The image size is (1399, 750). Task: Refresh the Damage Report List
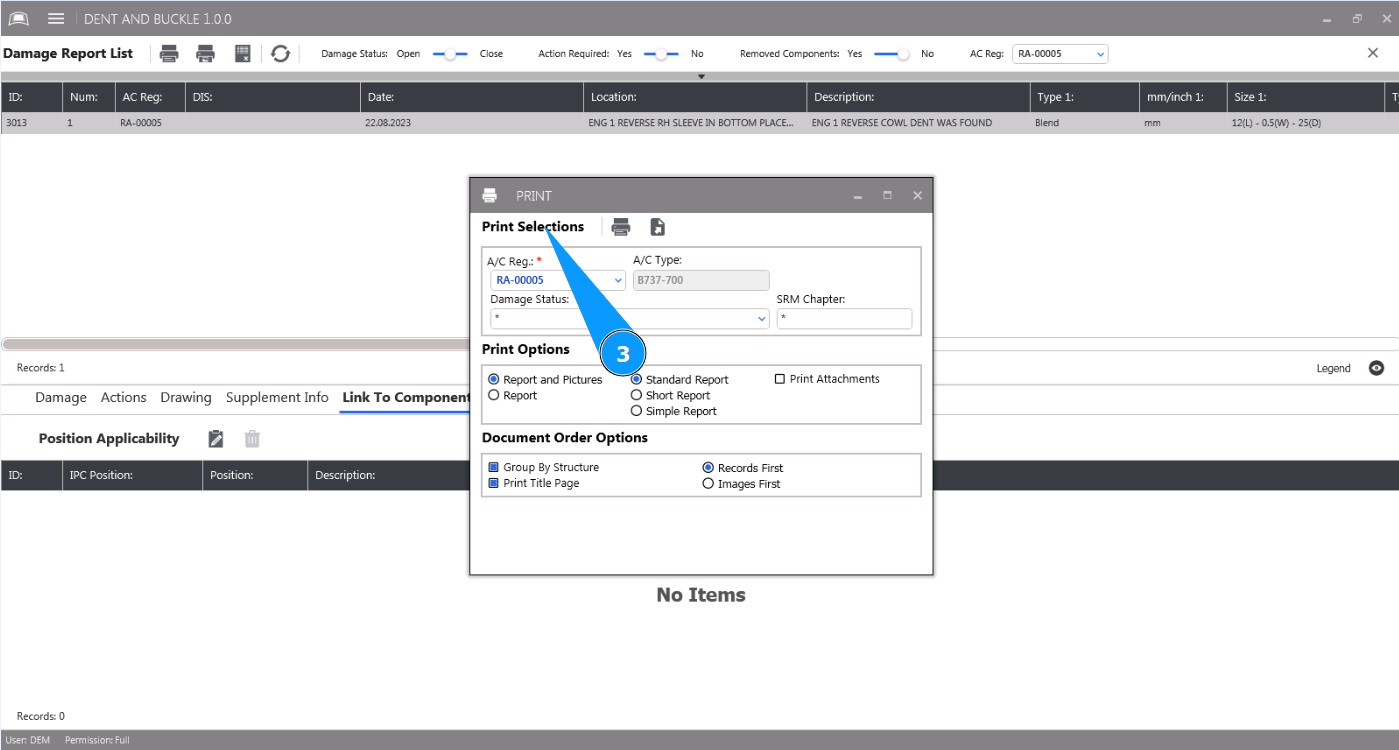(x=280, y=54)
